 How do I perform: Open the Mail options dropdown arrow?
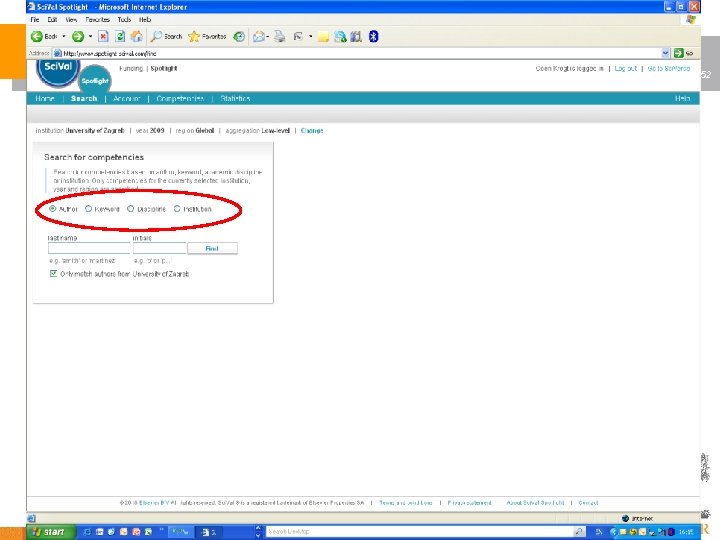[x=268, y=37]
